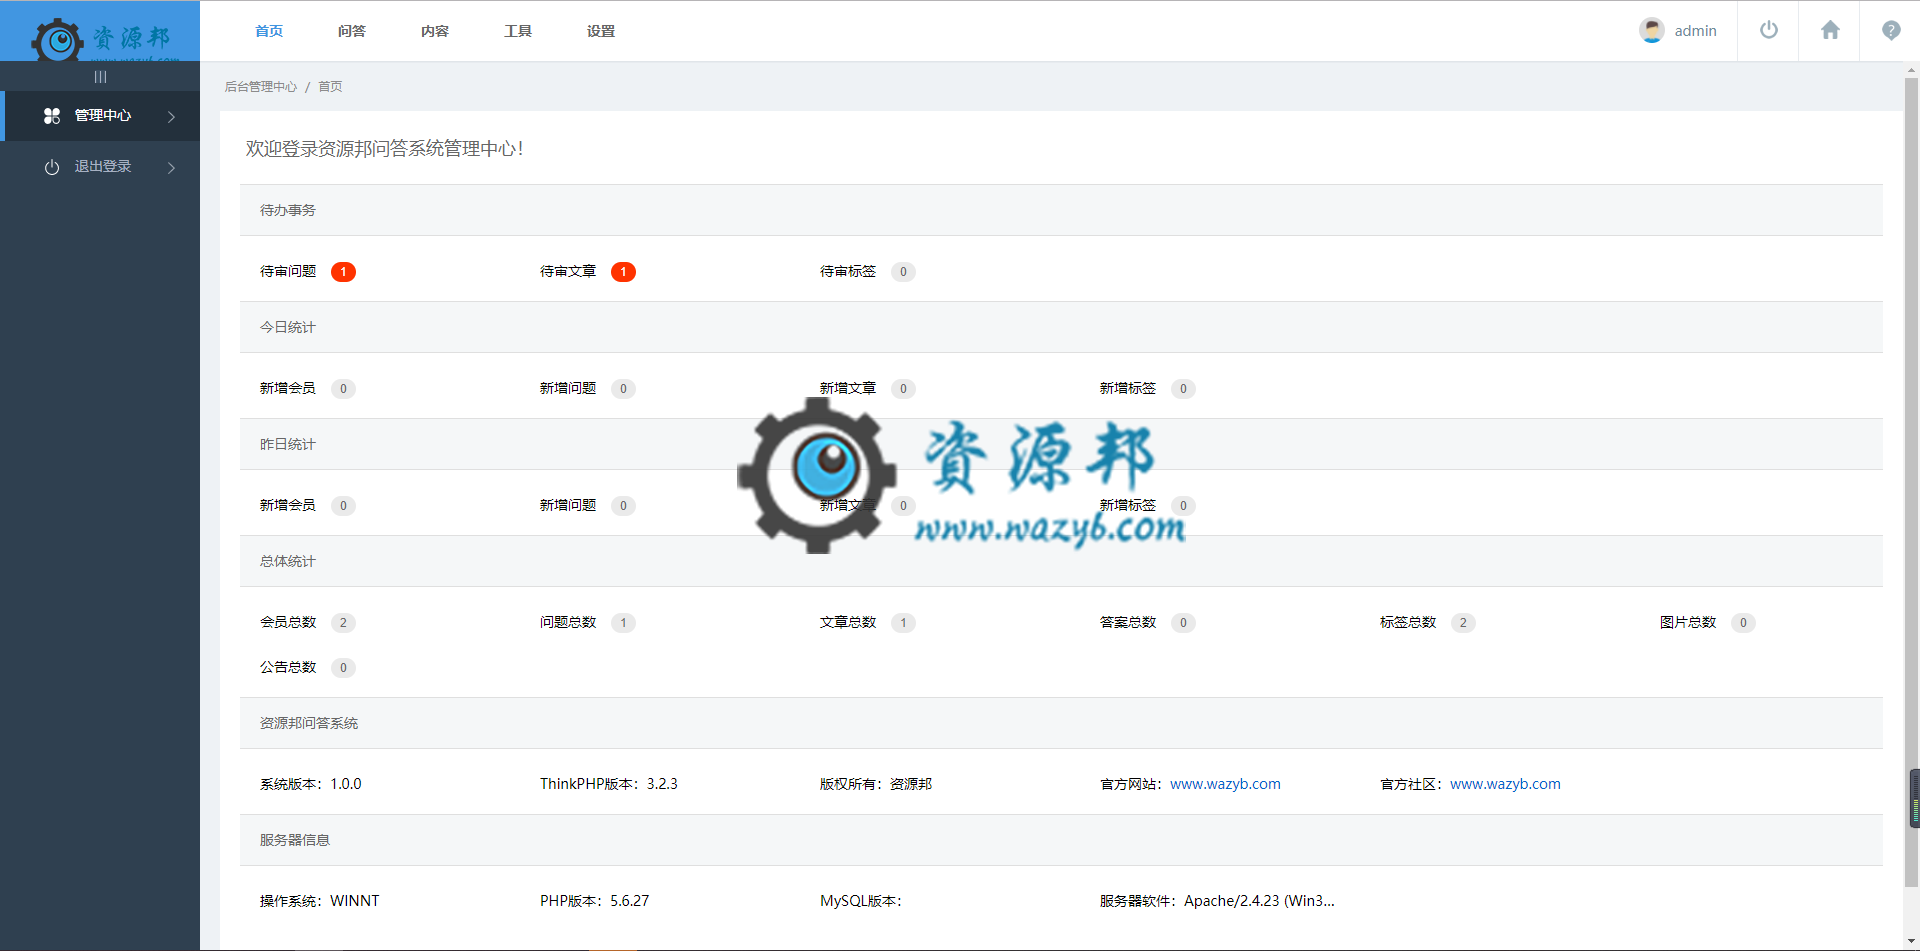Select the 工具 top menu

[x=517, y=31]
